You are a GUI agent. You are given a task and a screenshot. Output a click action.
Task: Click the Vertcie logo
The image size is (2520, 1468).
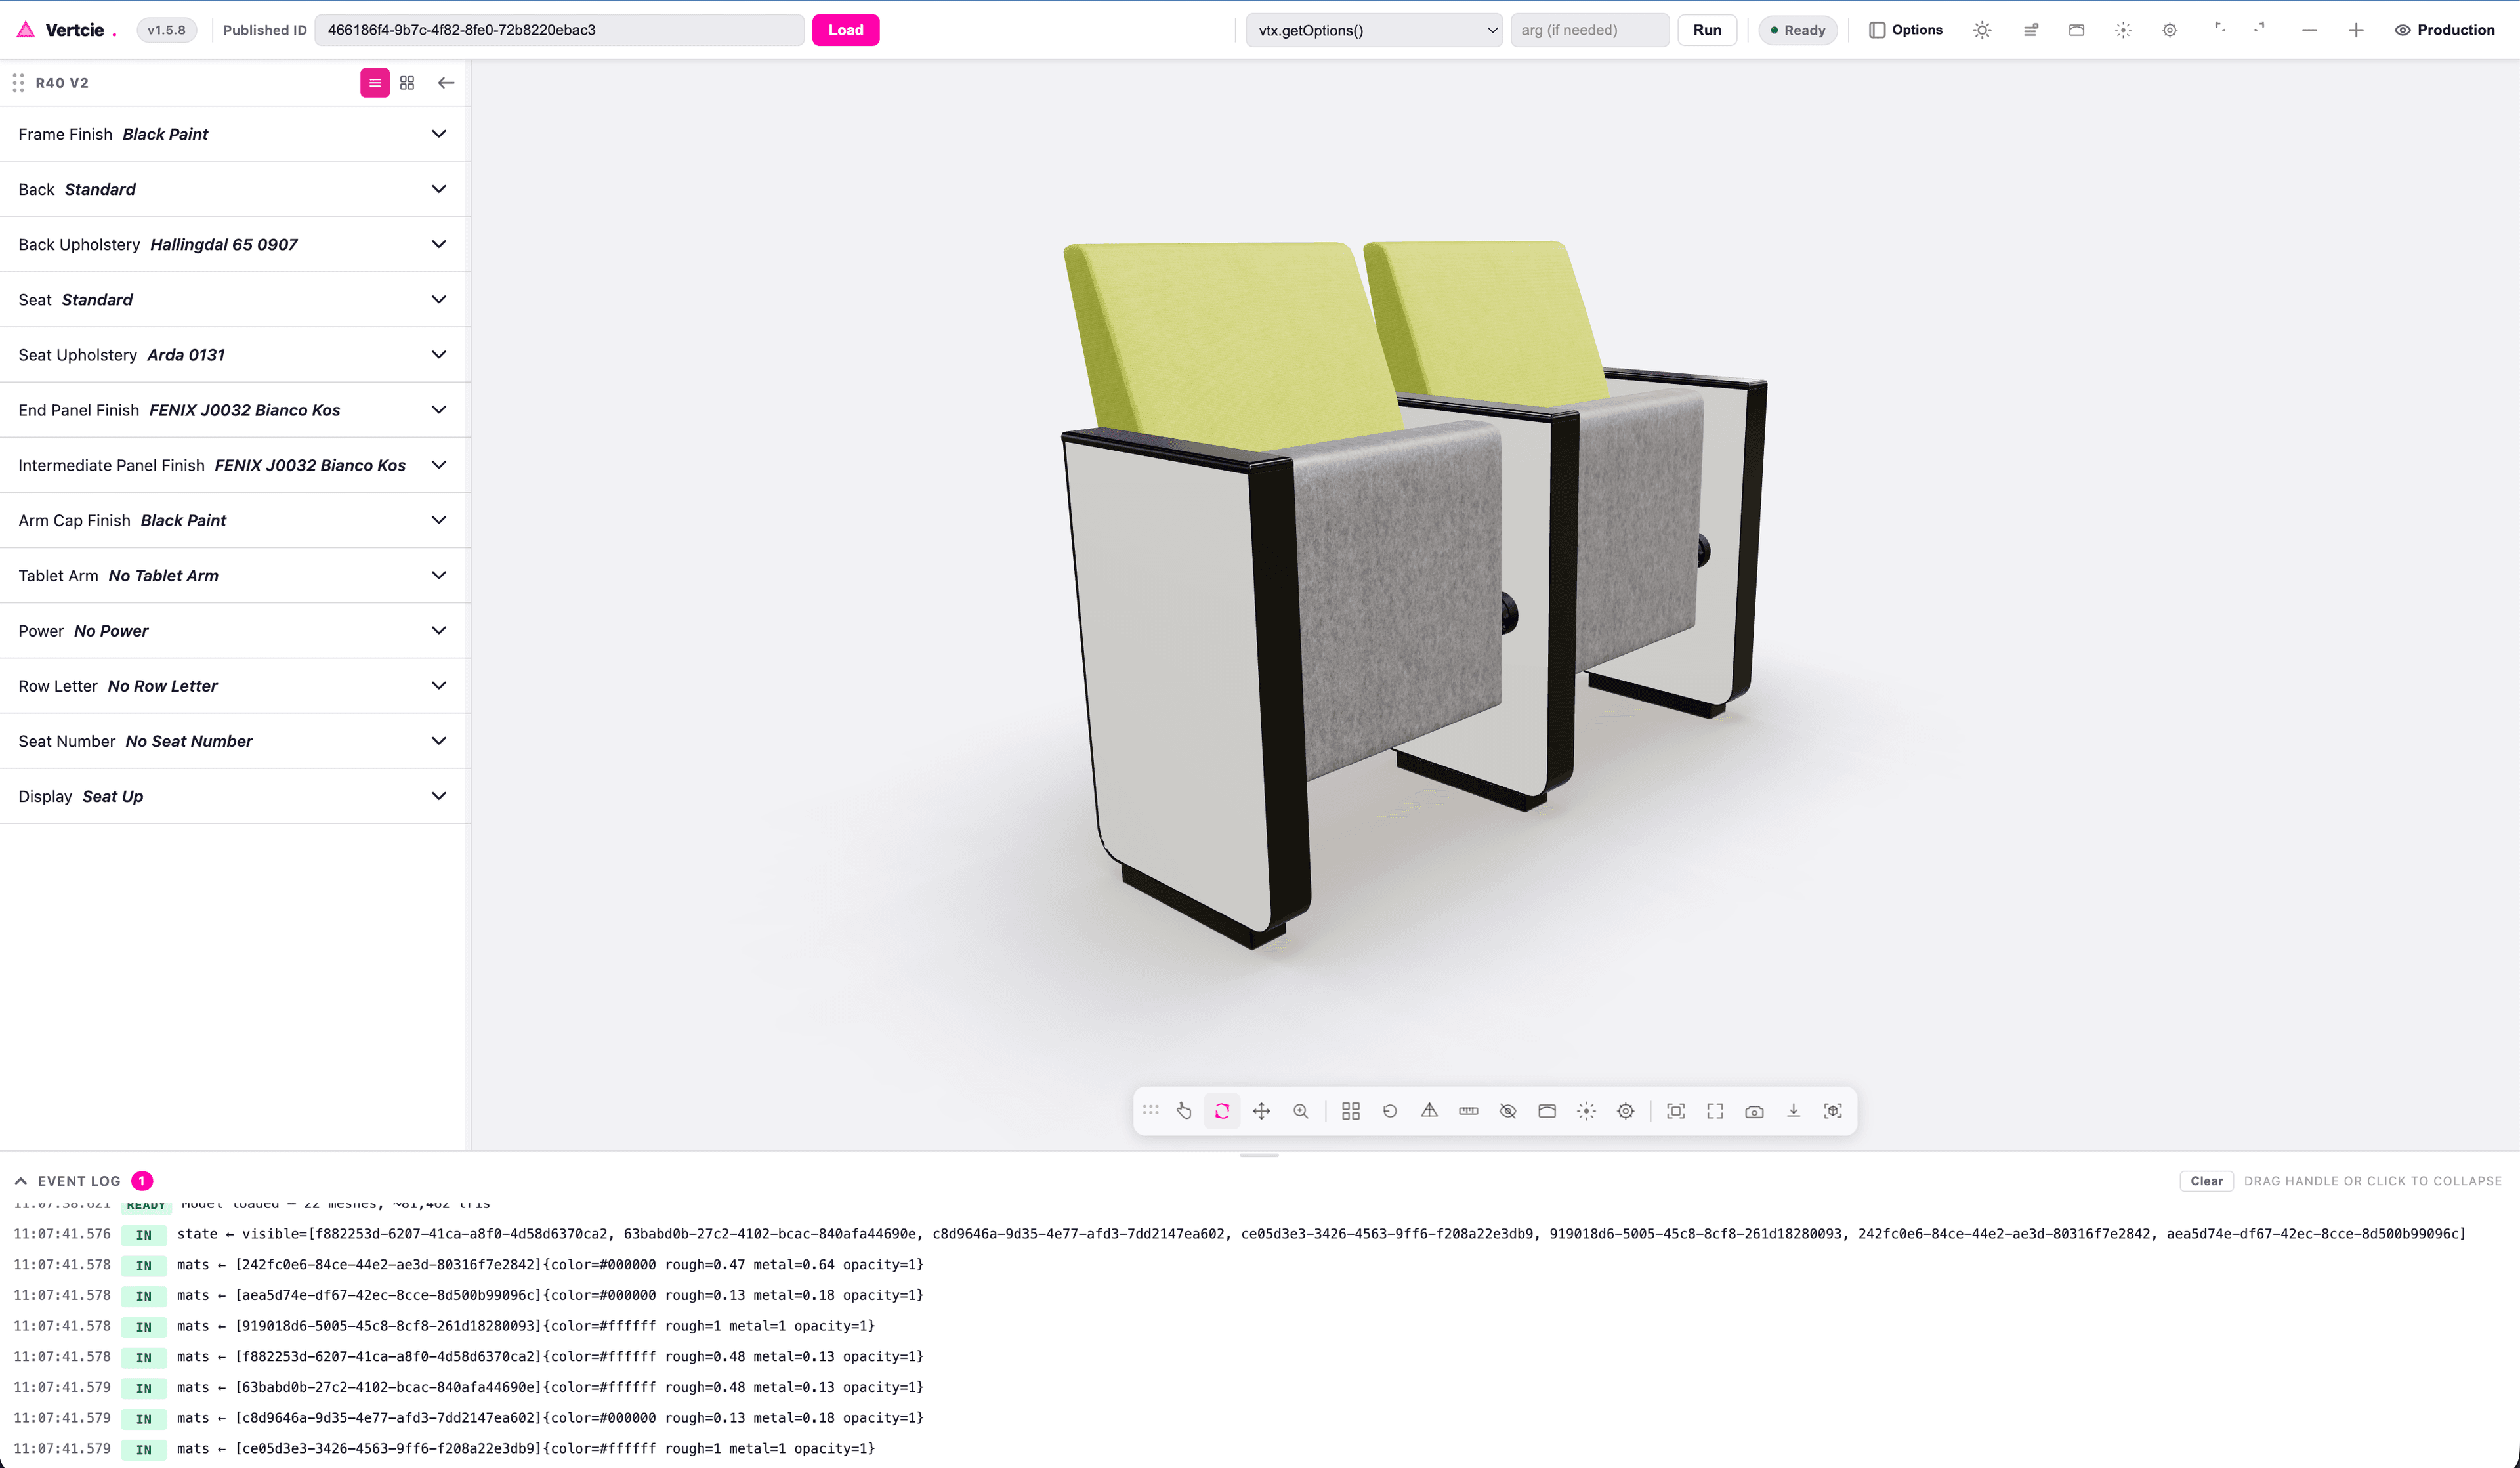click(x=66, y=30)
